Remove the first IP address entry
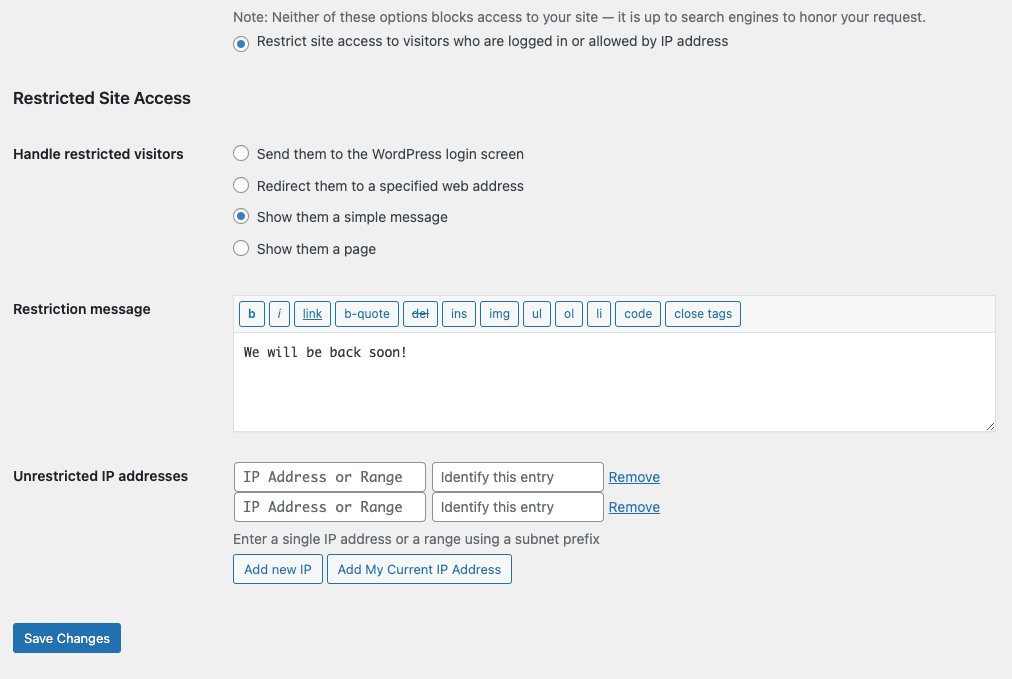Image resolution: width=1012 pixels, height=679 pixels. point(634,478)
